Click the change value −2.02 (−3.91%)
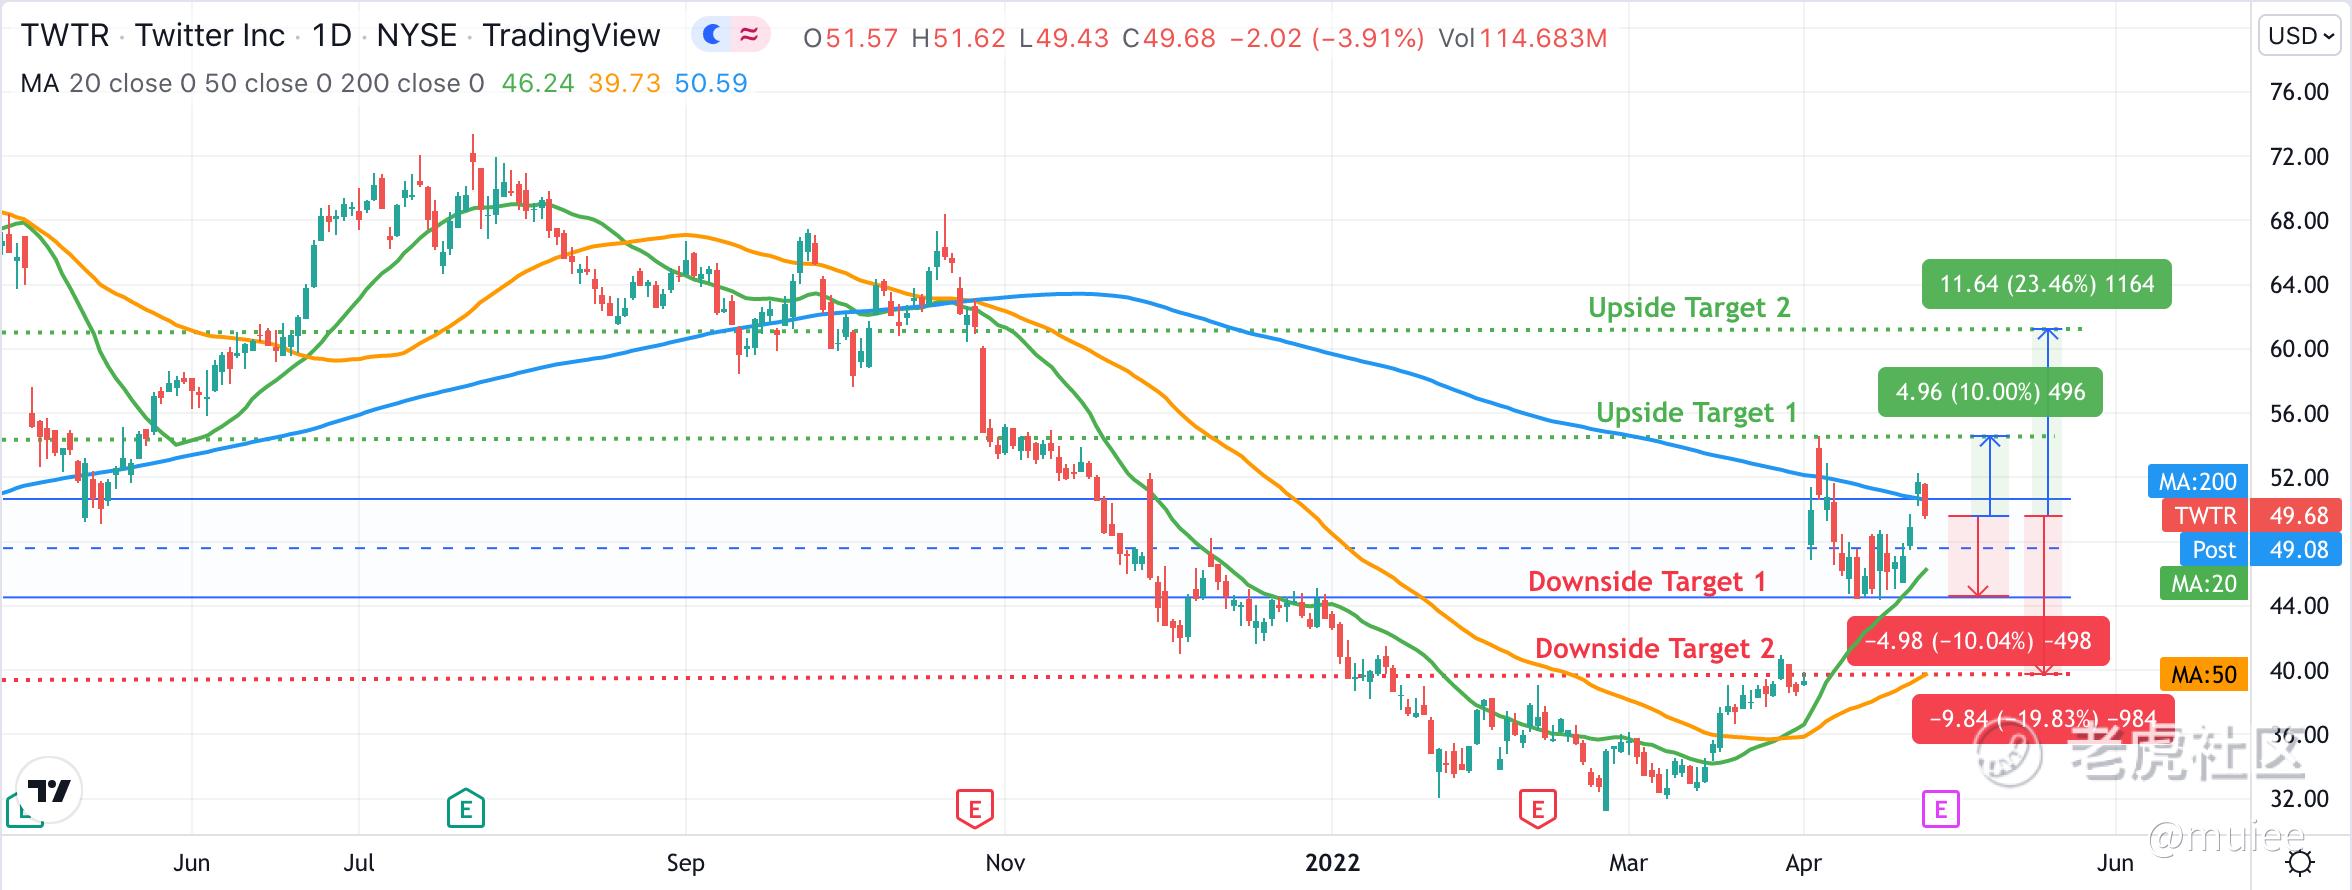2352x890 pixels. (1327, 38)
